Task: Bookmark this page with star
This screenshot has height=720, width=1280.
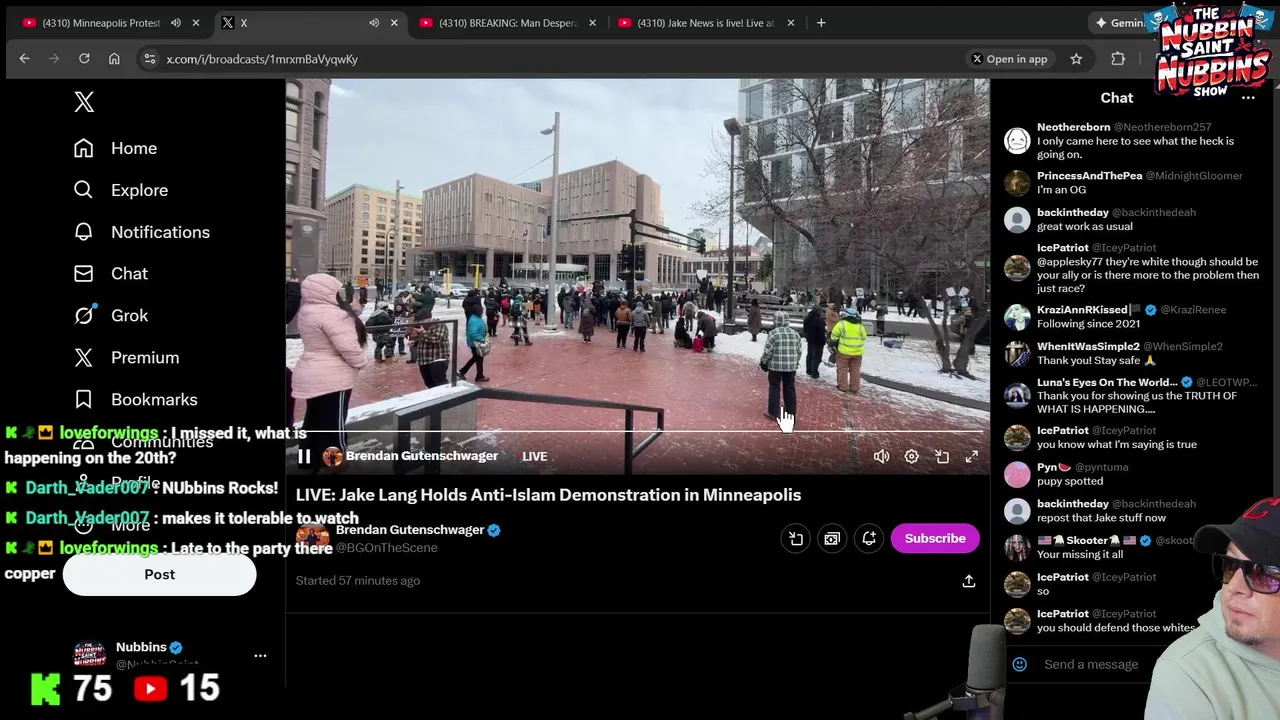Action: pyautogui.click(x=1076, y=59)
